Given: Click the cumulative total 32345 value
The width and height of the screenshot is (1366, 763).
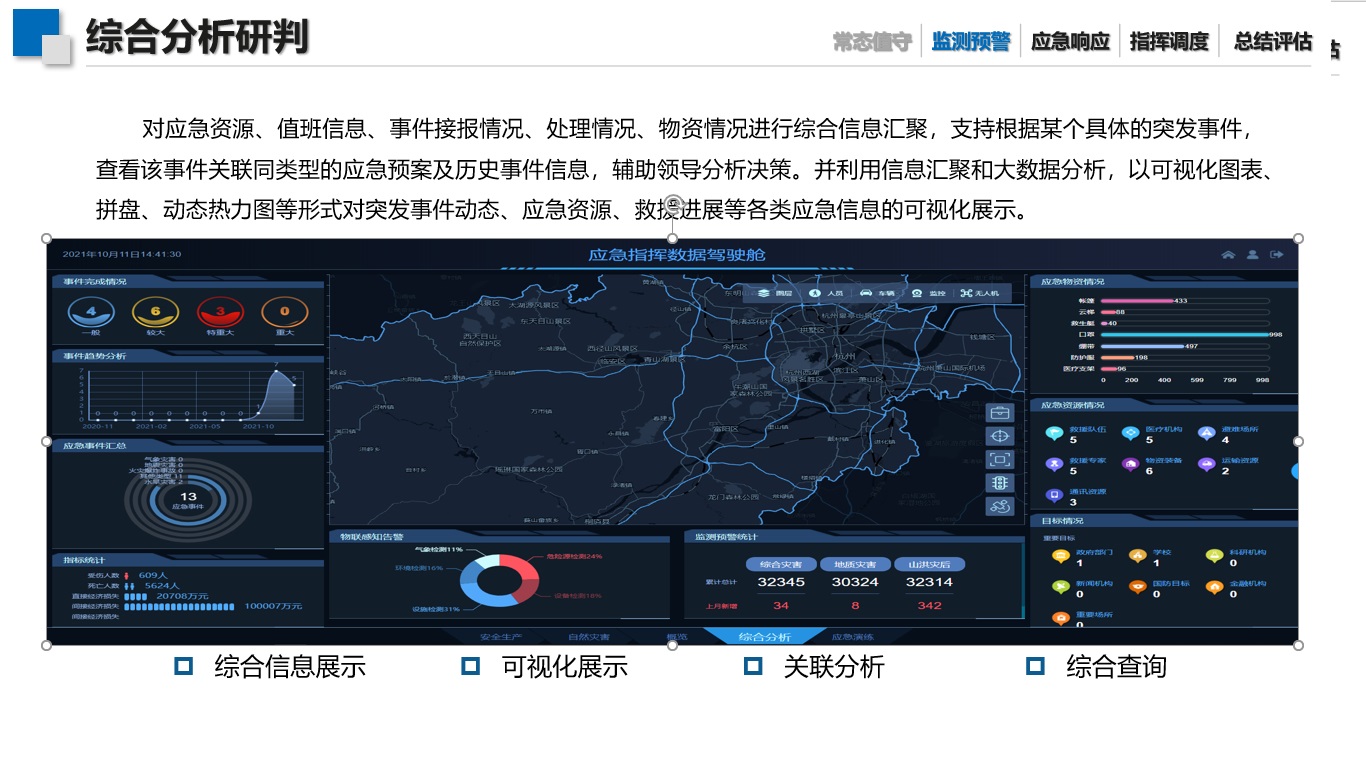Looking at the screenshot, I should pos(781,582).
